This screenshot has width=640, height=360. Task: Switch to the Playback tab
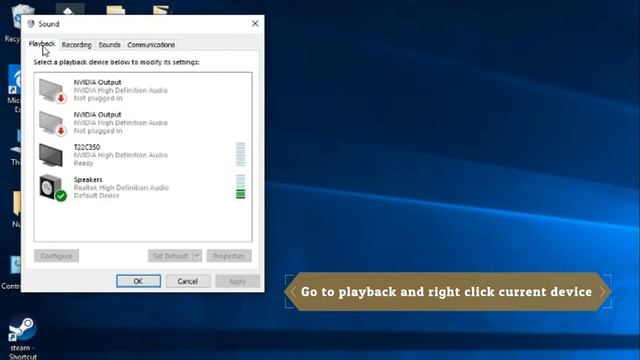[42, 44]
